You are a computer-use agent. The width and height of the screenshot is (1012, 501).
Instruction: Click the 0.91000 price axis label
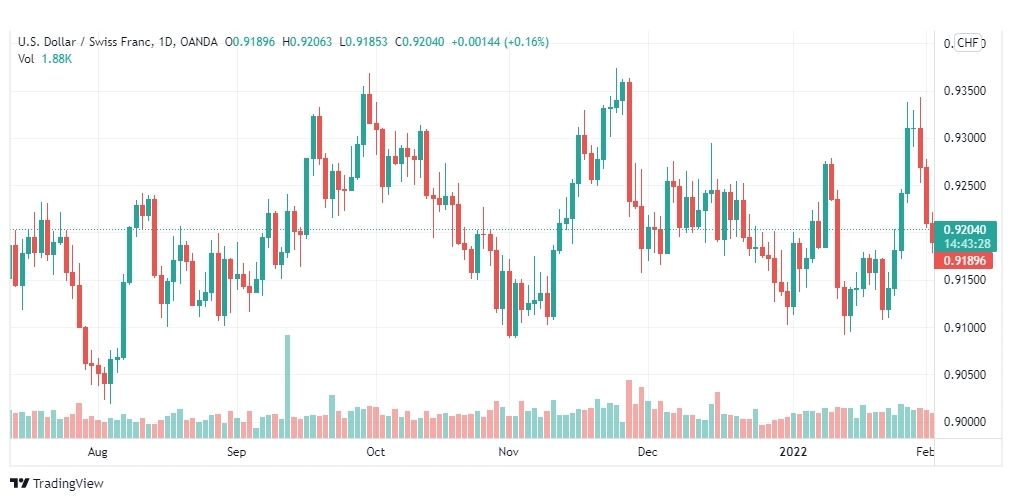pyautogui.click(x=964, y=327)
